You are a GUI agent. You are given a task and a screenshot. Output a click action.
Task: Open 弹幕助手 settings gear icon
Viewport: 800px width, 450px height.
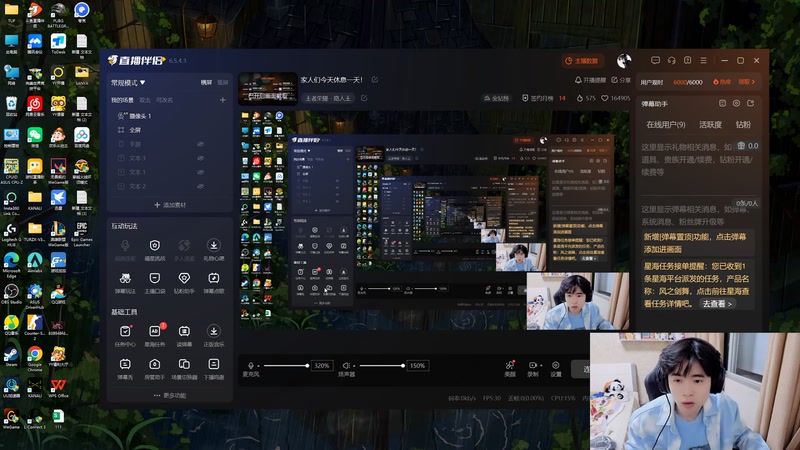[736, 104]
